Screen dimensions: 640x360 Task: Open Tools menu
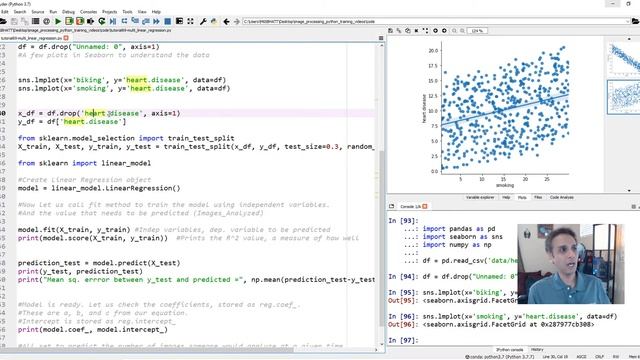pyautogui.click(x=127, y=12)
